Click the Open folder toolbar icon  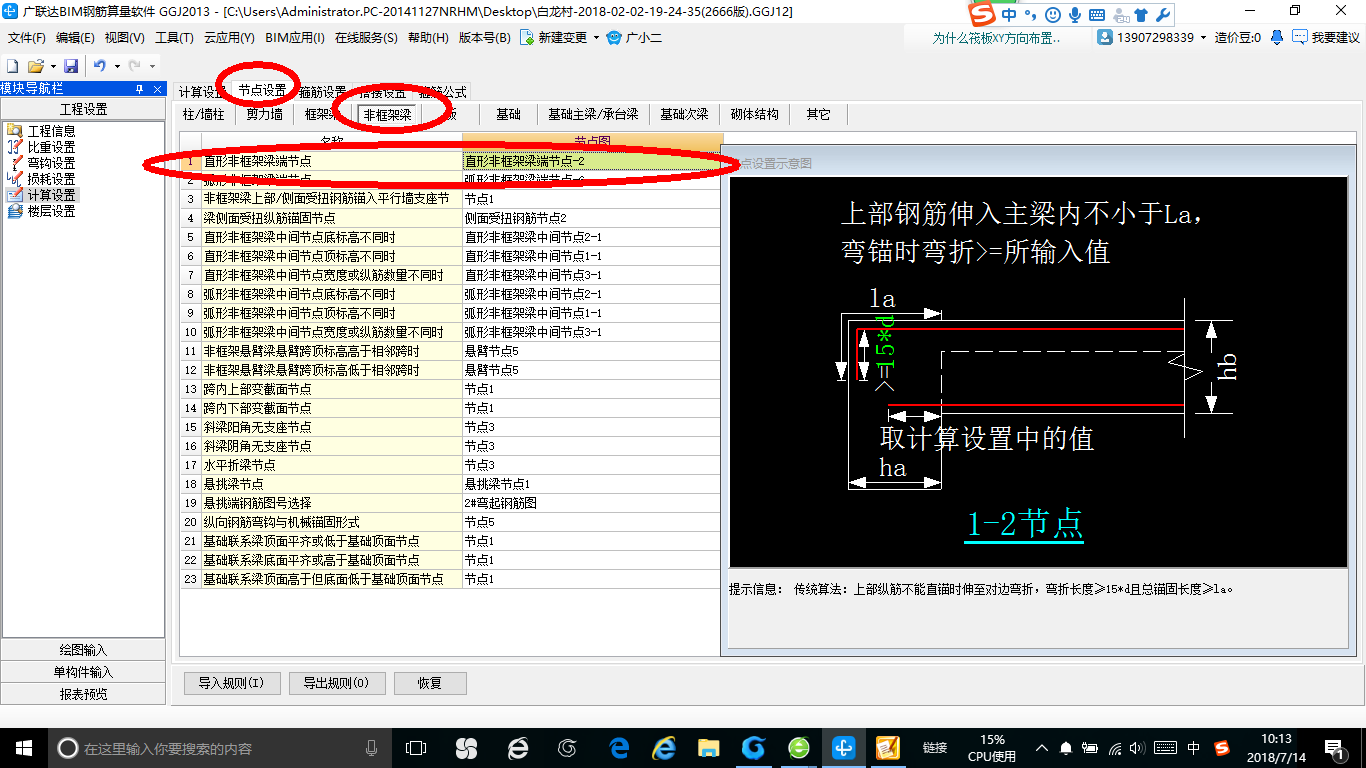coord(35,66)
